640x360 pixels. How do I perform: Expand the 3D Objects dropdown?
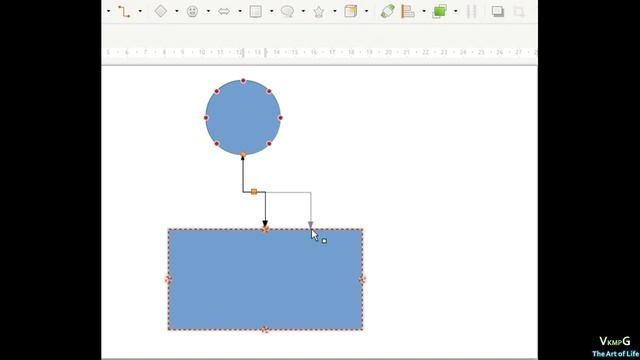pyautogui.click(x=367, y=11)
